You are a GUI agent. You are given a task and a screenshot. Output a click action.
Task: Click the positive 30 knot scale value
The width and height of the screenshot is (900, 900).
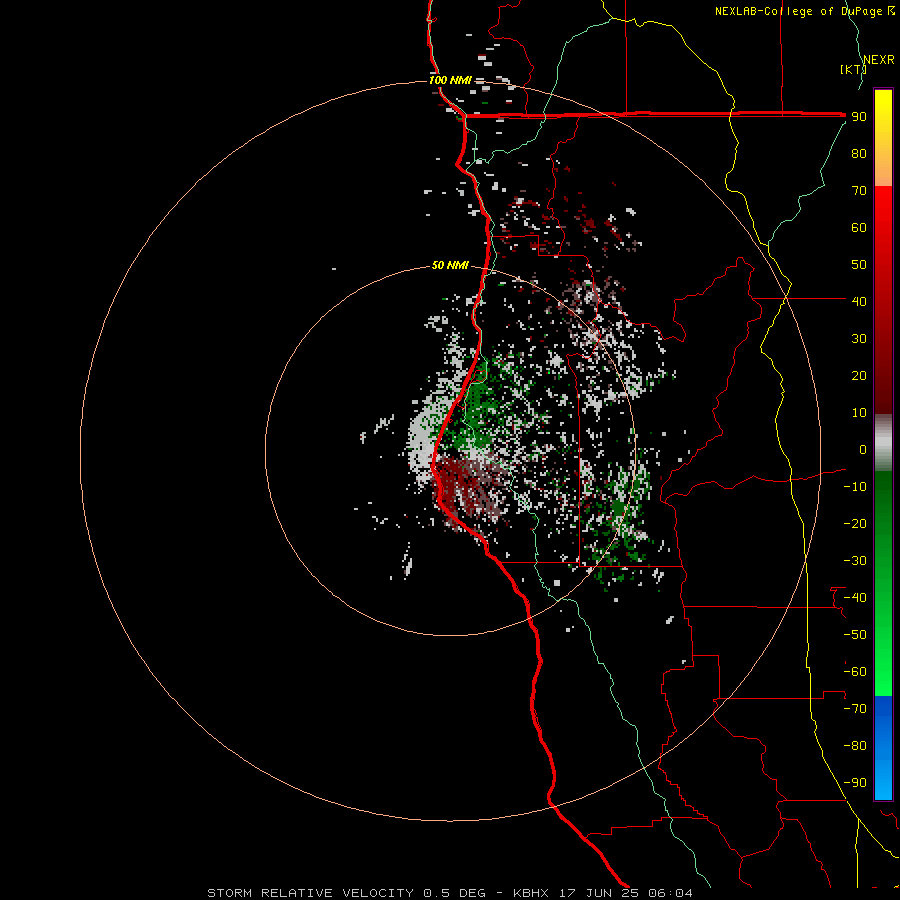pos(859,339)
